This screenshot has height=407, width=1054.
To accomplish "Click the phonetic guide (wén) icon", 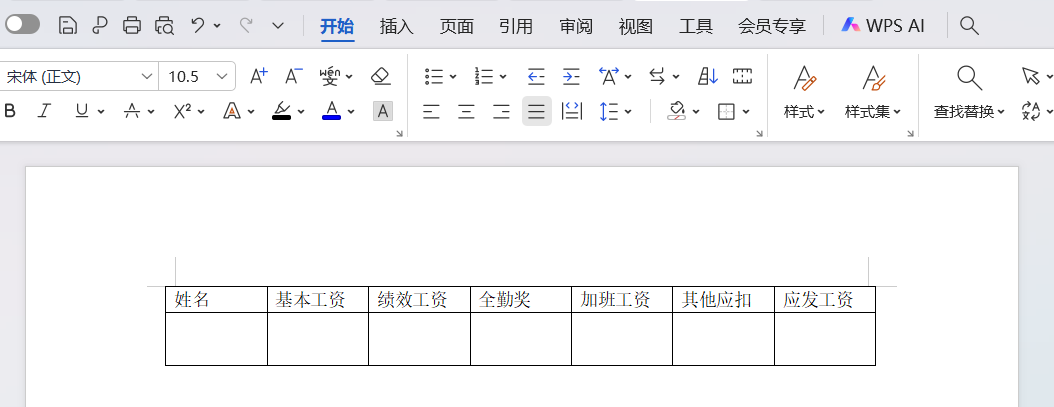I will [330, 76].
